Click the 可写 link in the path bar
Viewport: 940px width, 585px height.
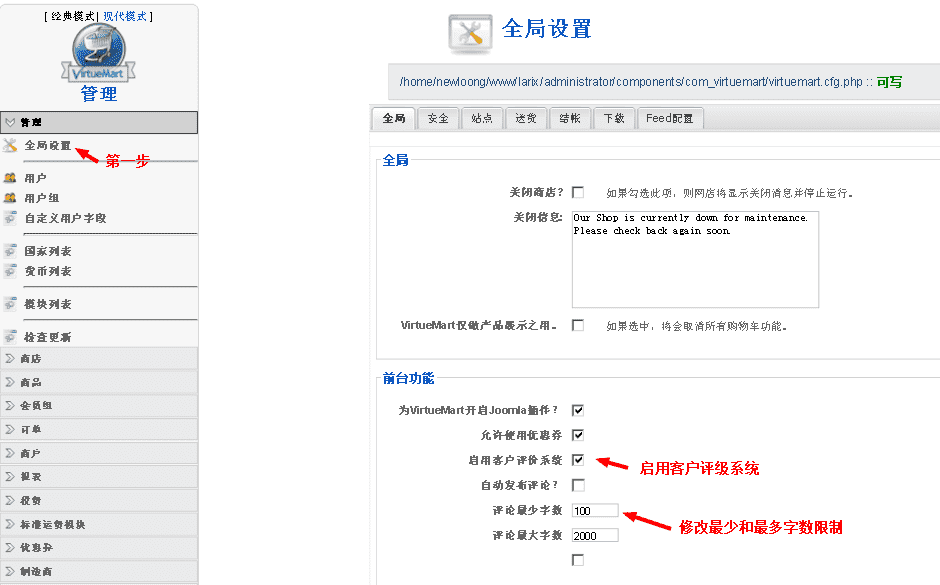888,82
